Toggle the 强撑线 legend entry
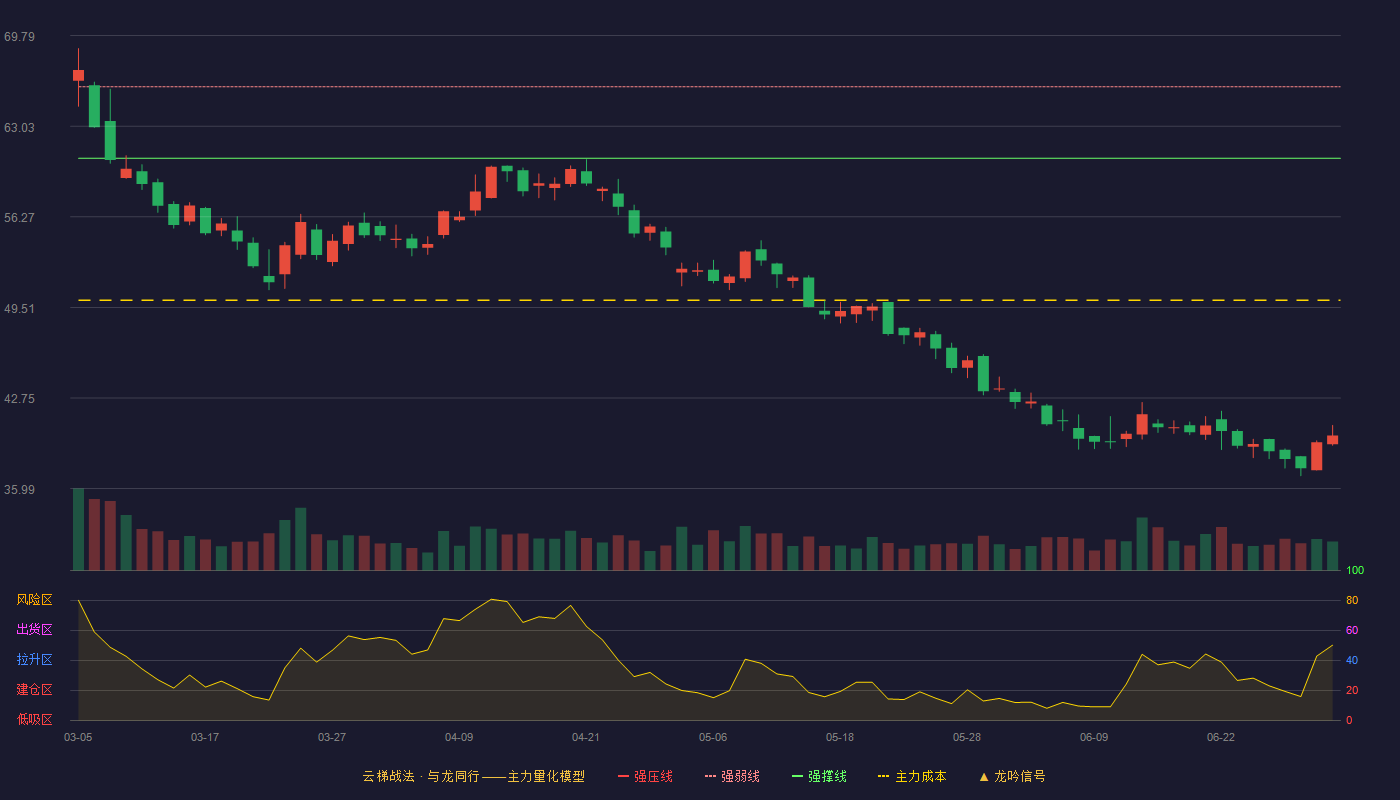Image resolution: width=1400 pixels, height=800 pixels. (x=819, y=776)
